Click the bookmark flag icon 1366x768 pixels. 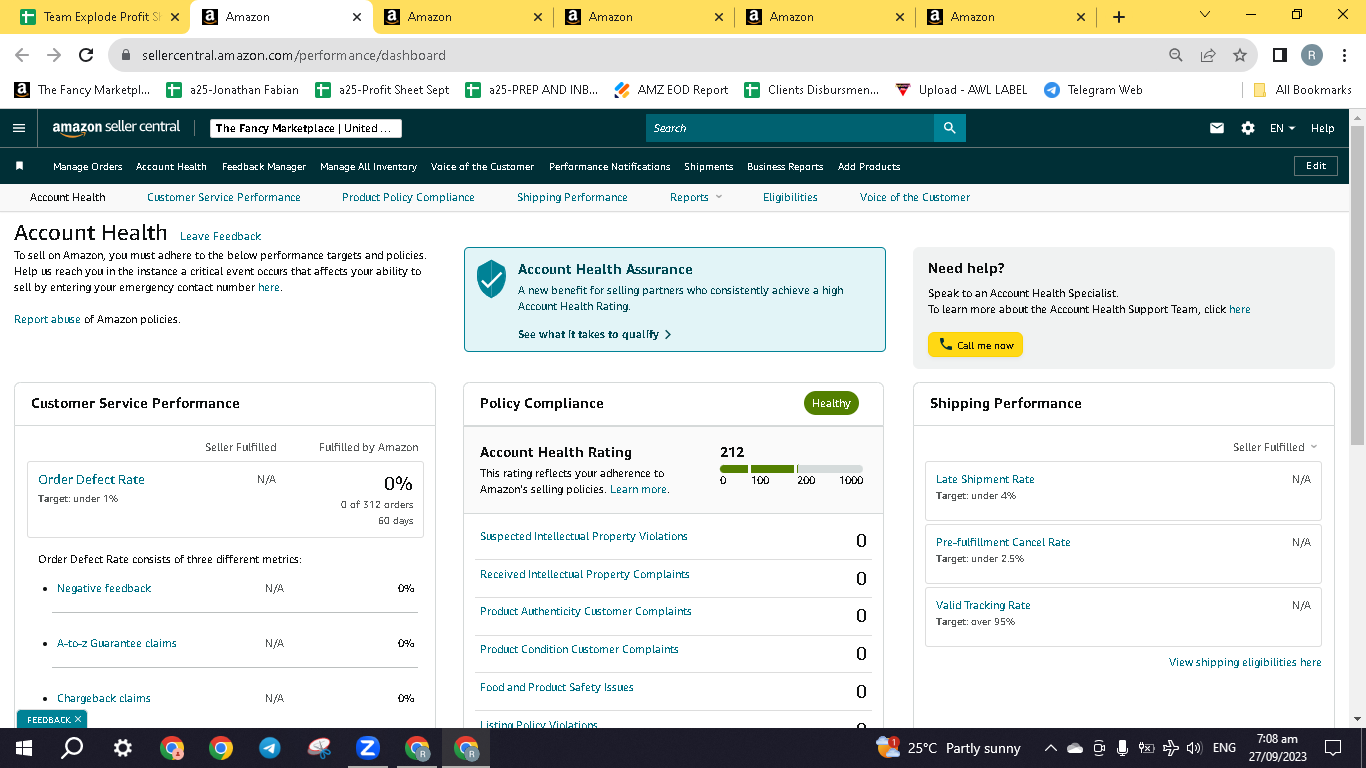[19, 166]
